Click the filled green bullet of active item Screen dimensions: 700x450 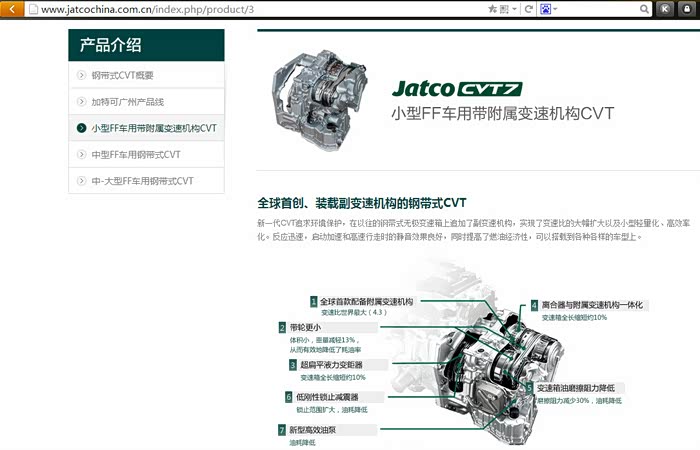[x=81, y=128]
